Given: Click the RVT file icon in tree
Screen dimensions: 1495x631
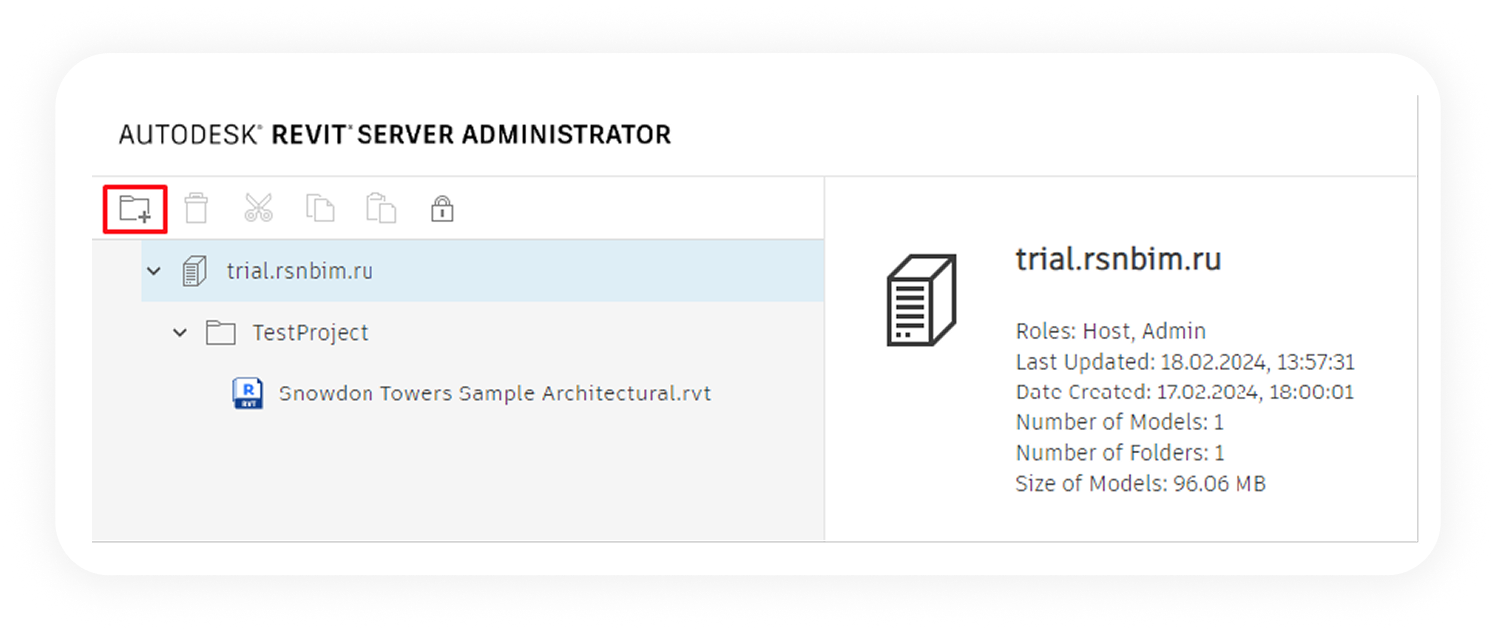Looking at the screenshot, I should (x=247, y=393).
